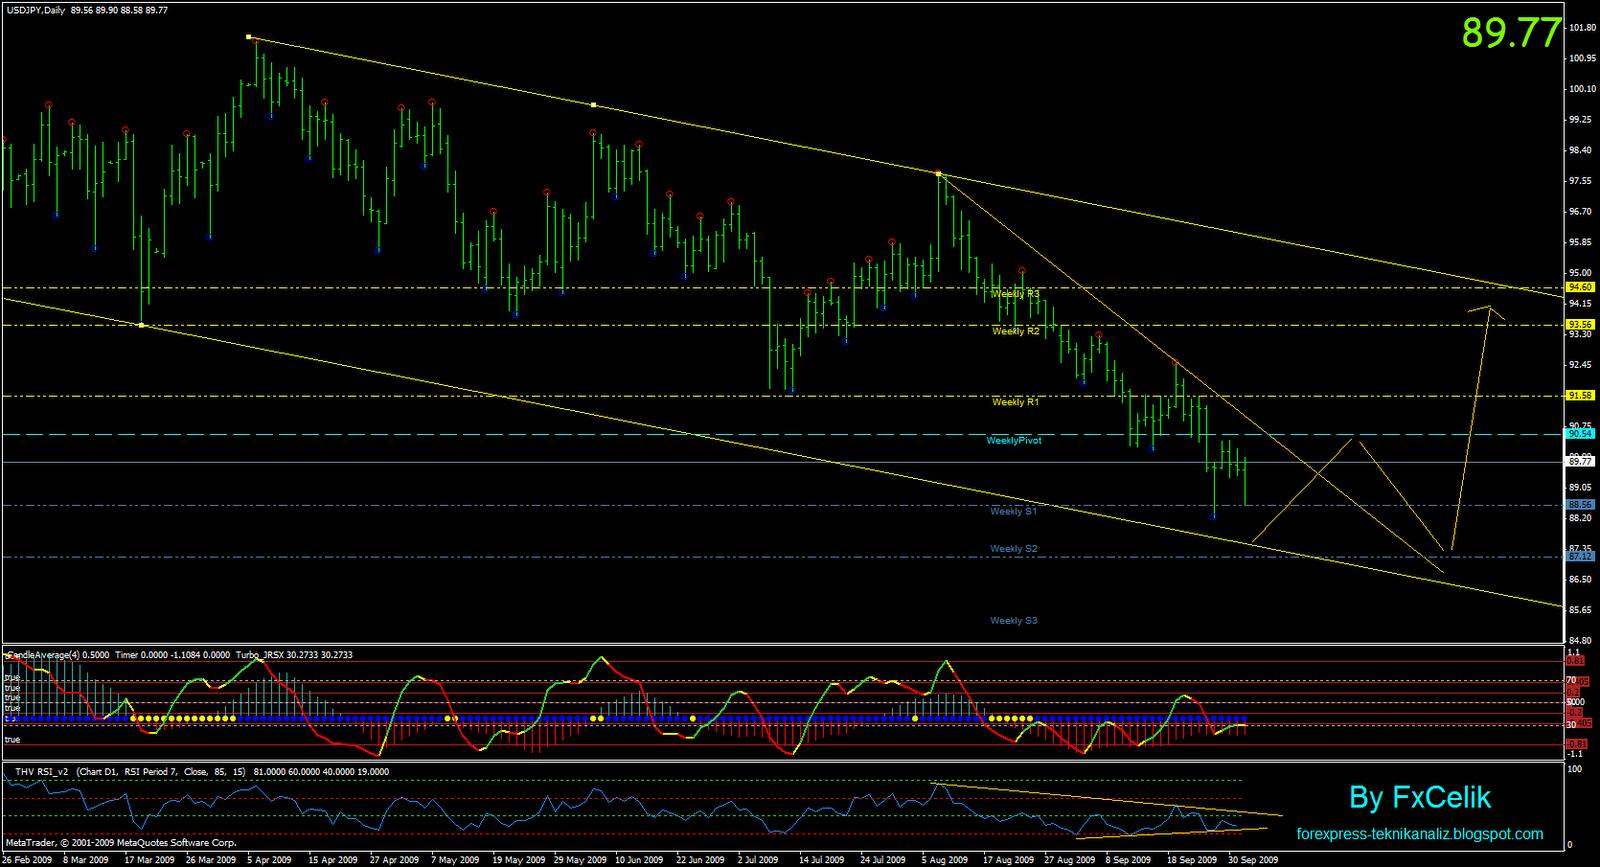Select the trendline anchor at the August 2009 peak
Screen dimensions: 1600x867
tap(939, 173)
